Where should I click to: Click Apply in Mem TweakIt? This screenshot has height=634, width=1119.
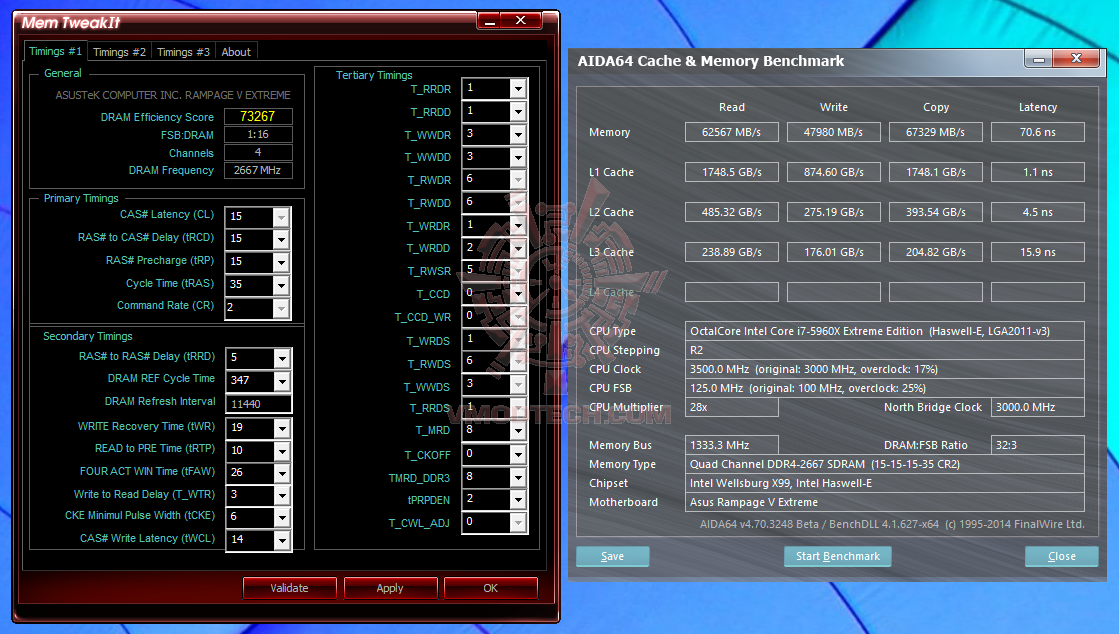pyautogui.click(x=390, y=588)
